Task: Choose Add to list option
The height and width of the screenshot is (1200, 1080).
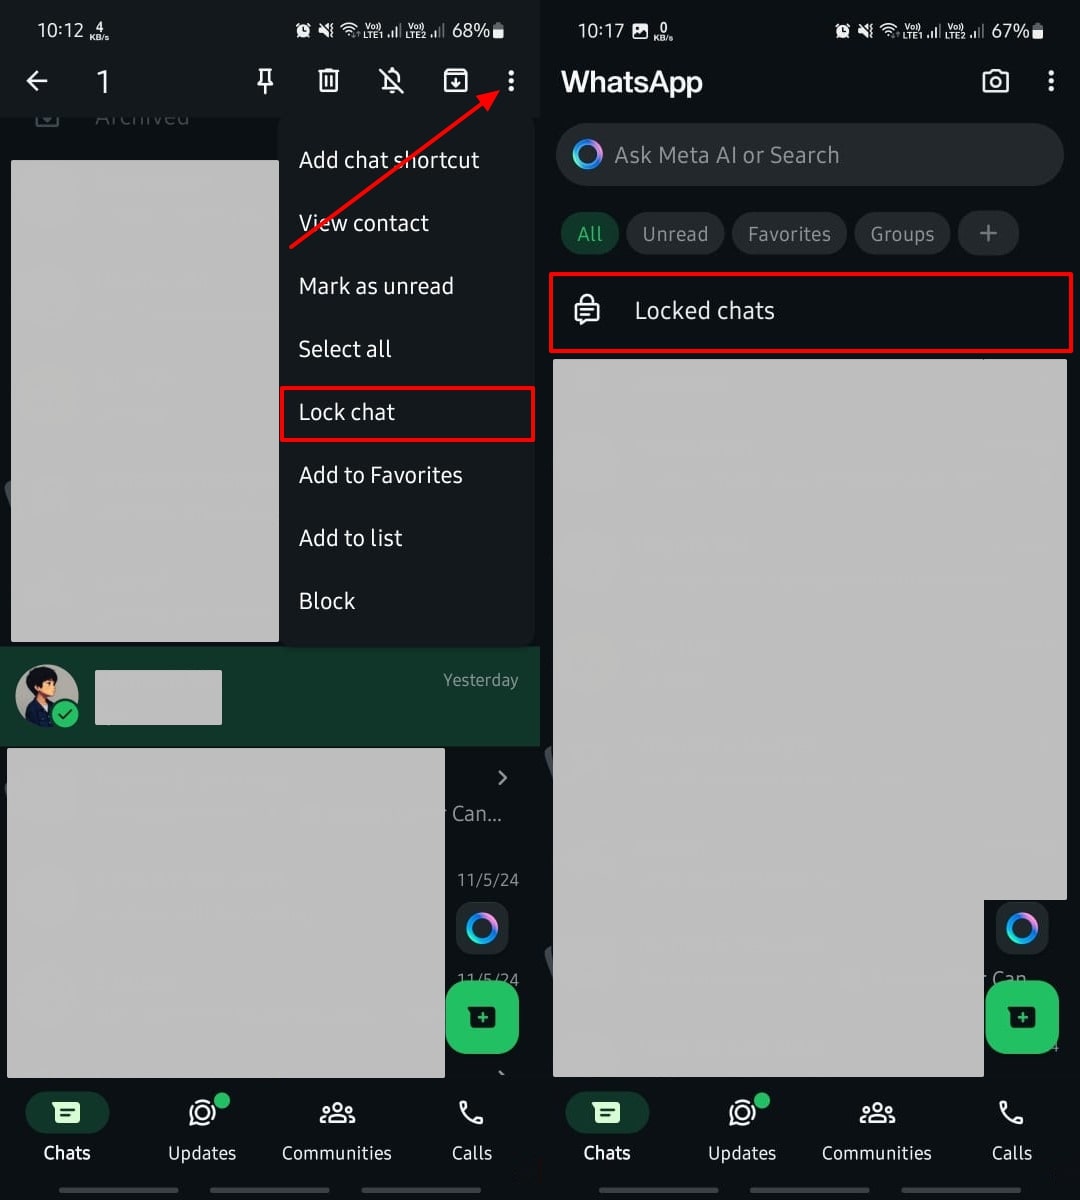Action: [407, 538]
